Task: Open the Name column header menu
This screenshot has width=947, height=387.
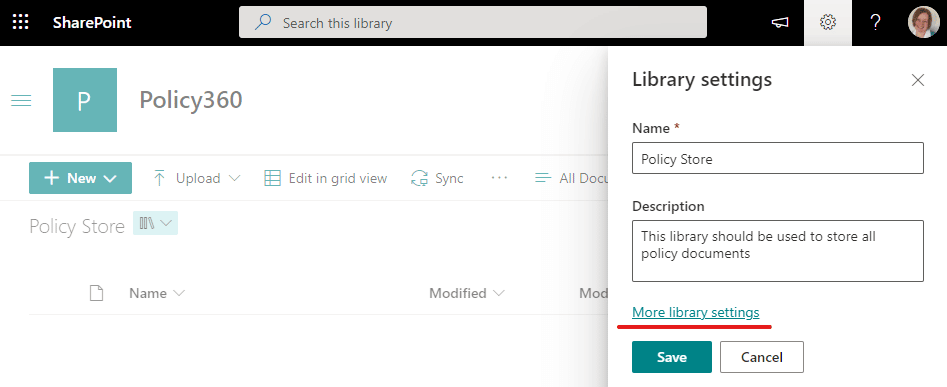Action: click(157, 293)
